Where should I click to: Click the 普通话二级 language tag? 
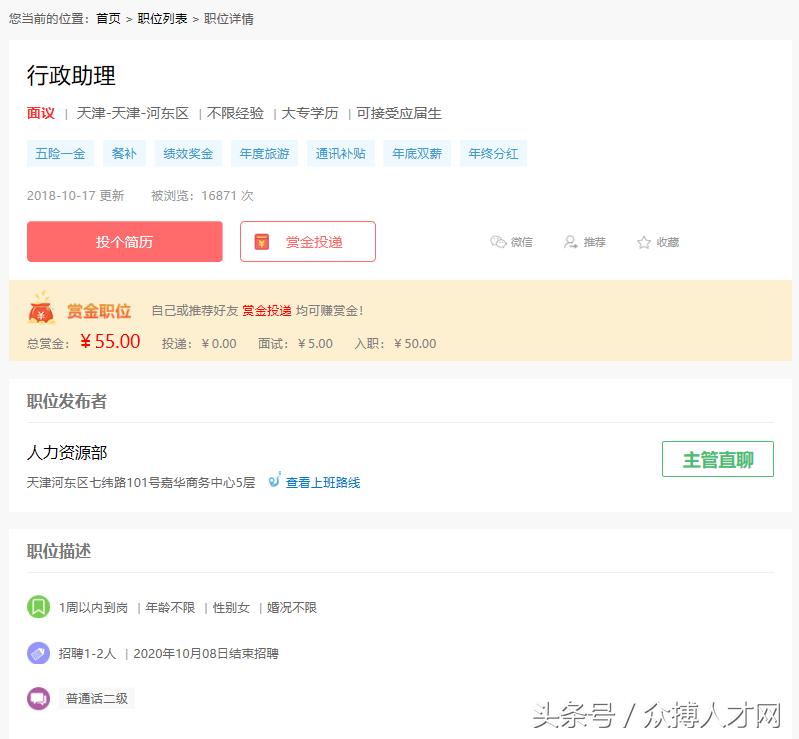point(97,698)
